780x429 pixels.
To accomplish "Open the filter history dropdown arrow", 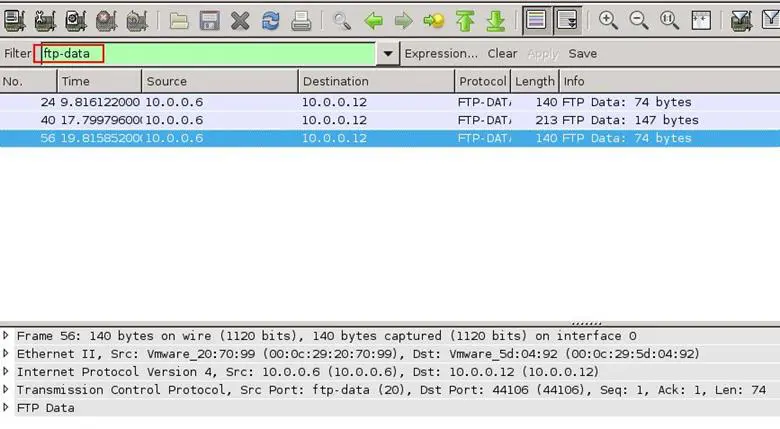I will click(x=388, y=54).
